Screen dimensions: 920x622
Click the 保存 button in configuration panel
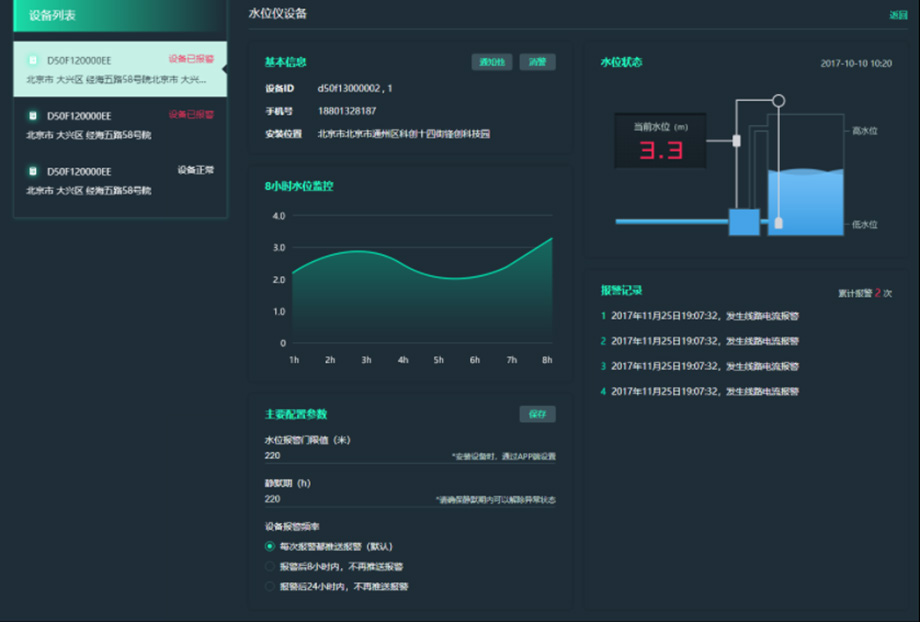(537, 414)
